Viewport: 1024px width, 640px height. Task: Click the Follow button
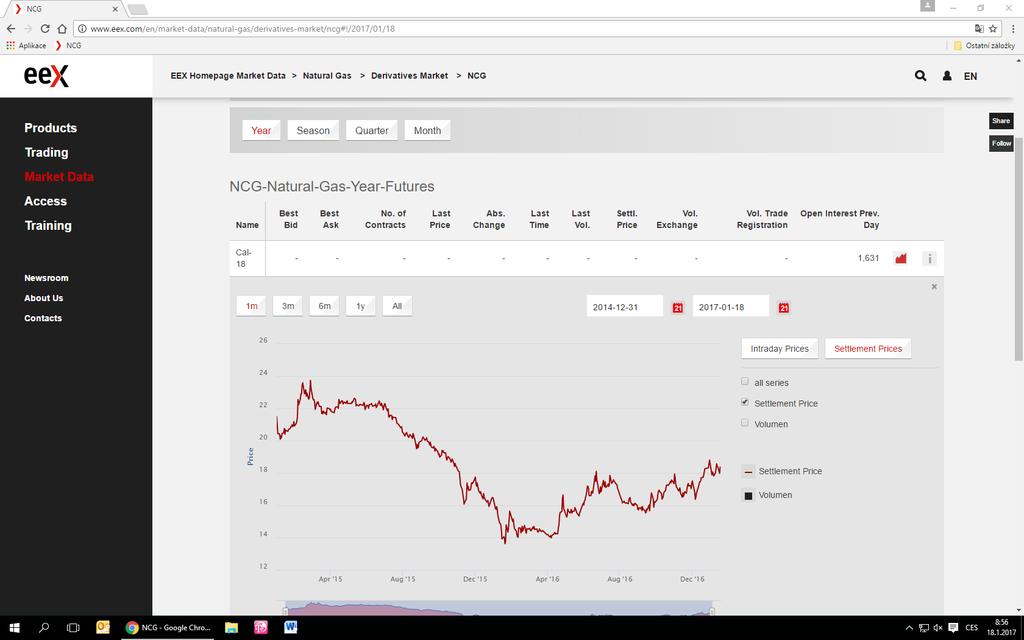coord(1000,144)
